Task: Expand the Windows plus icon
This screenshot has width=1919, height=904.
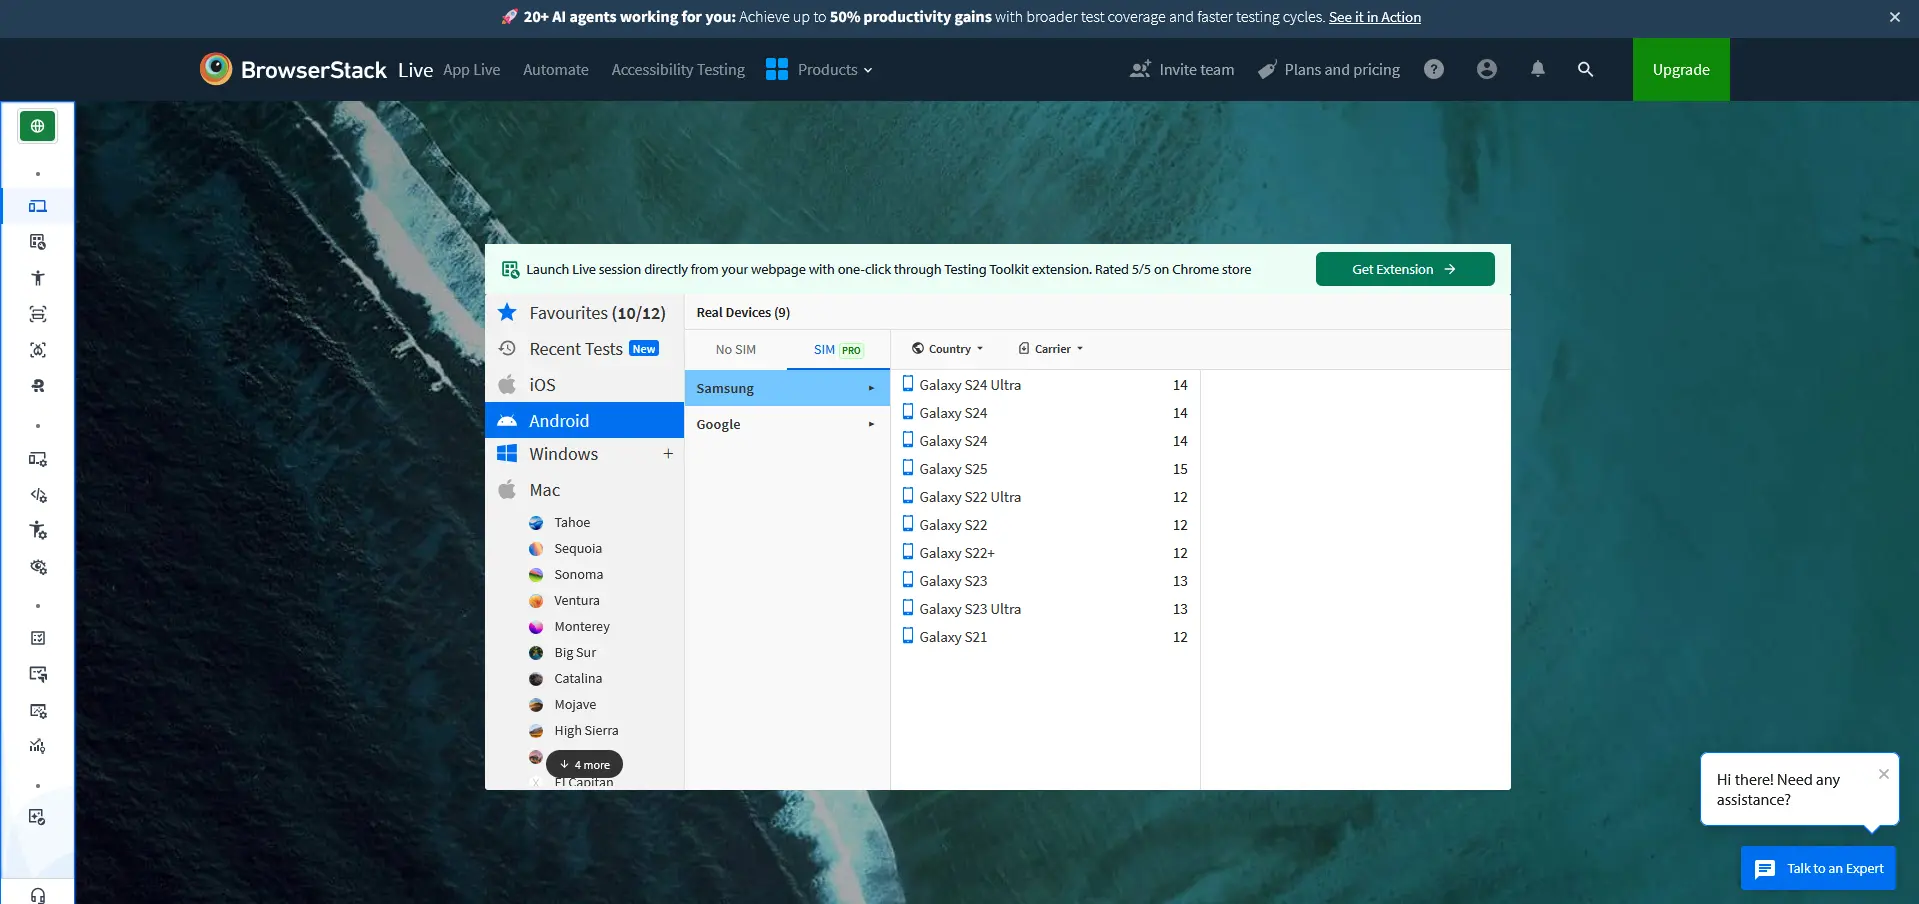Action: 668,454
